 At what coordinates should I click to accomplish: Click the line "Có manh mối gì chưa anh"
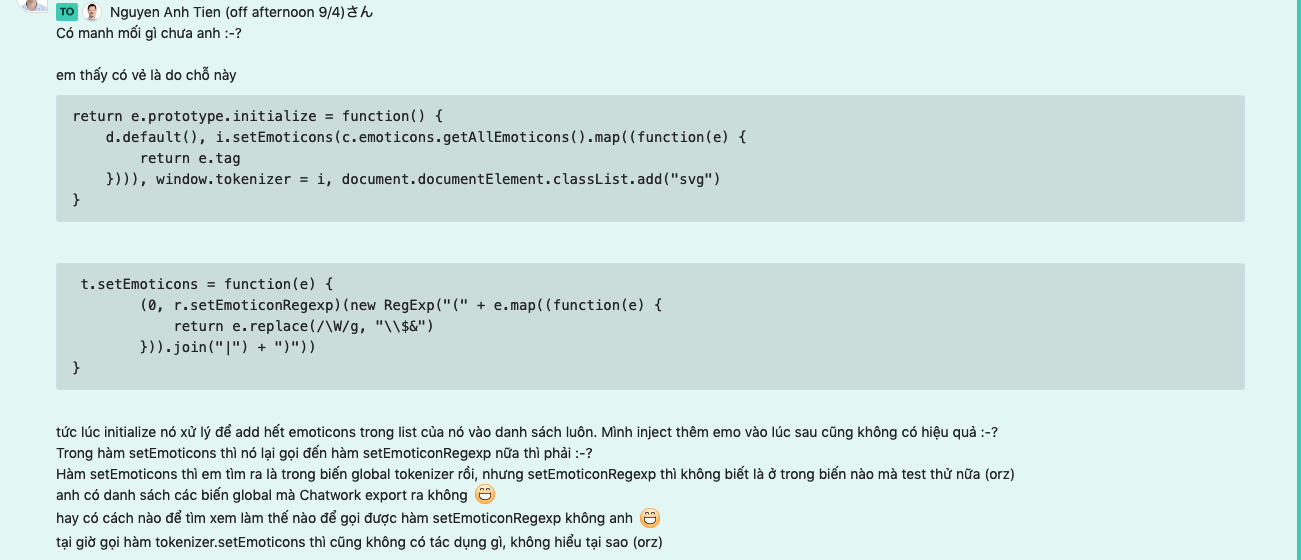149,33
